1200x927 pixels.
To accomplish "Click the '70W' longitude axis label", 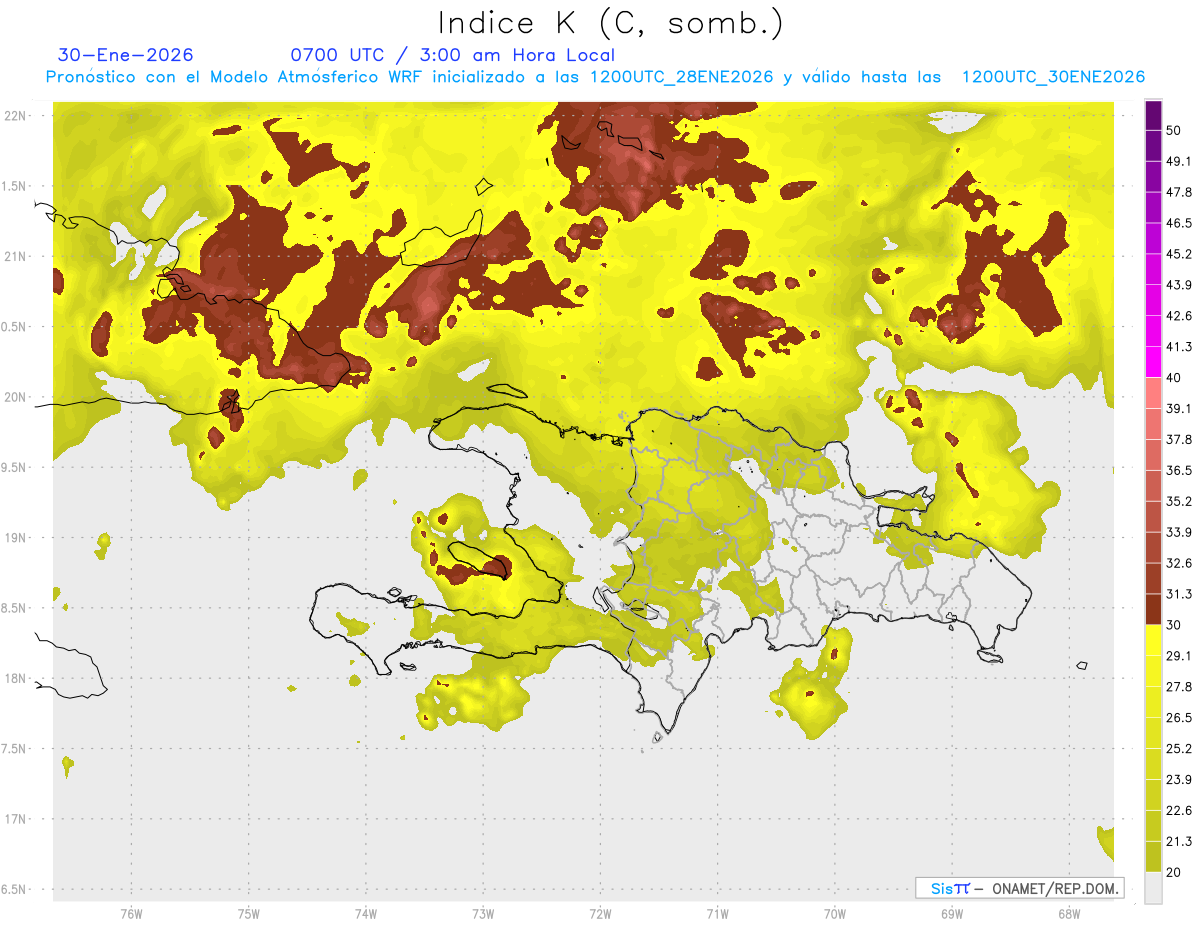I will pos(835,913).
